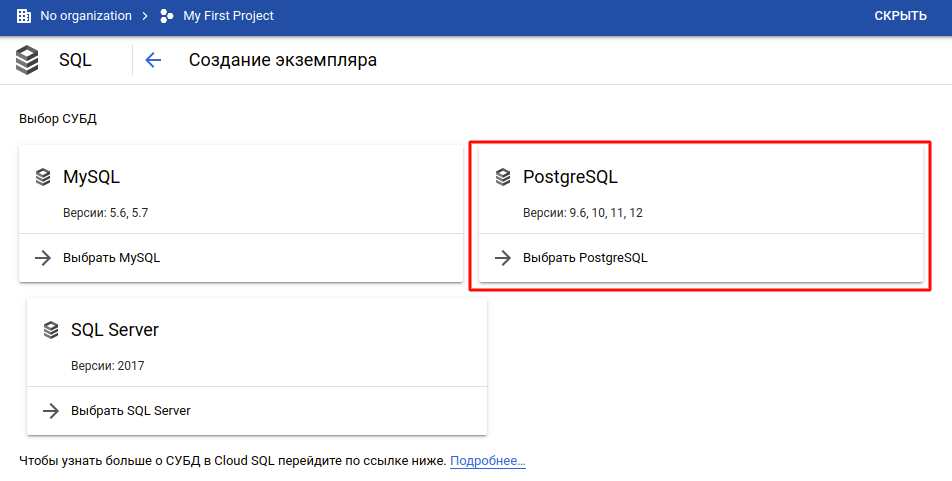This screenshot has height=481, width=952.
Task: Click the project dots icon
Action: point(166,16)
